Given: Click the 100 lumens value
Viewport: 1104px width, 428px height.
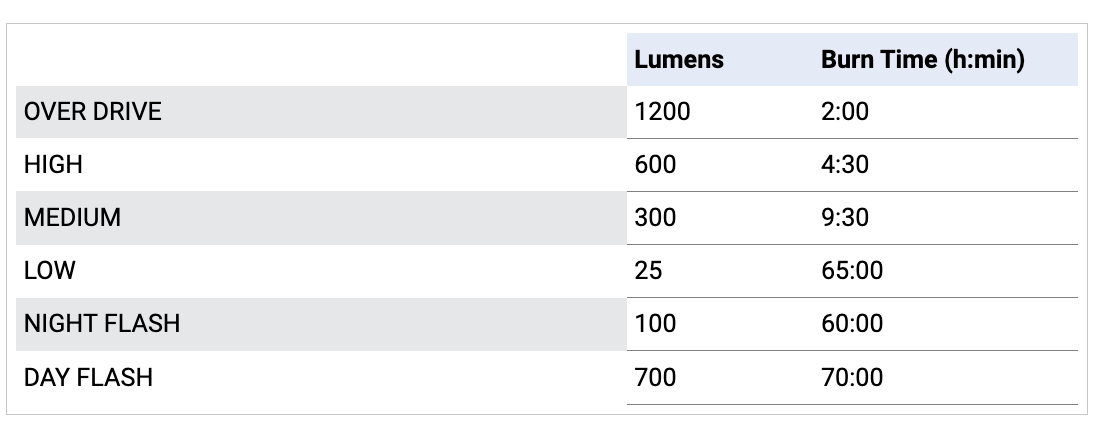Looking at the screenshot, I should pyautogui.click(x=656, y=324).
